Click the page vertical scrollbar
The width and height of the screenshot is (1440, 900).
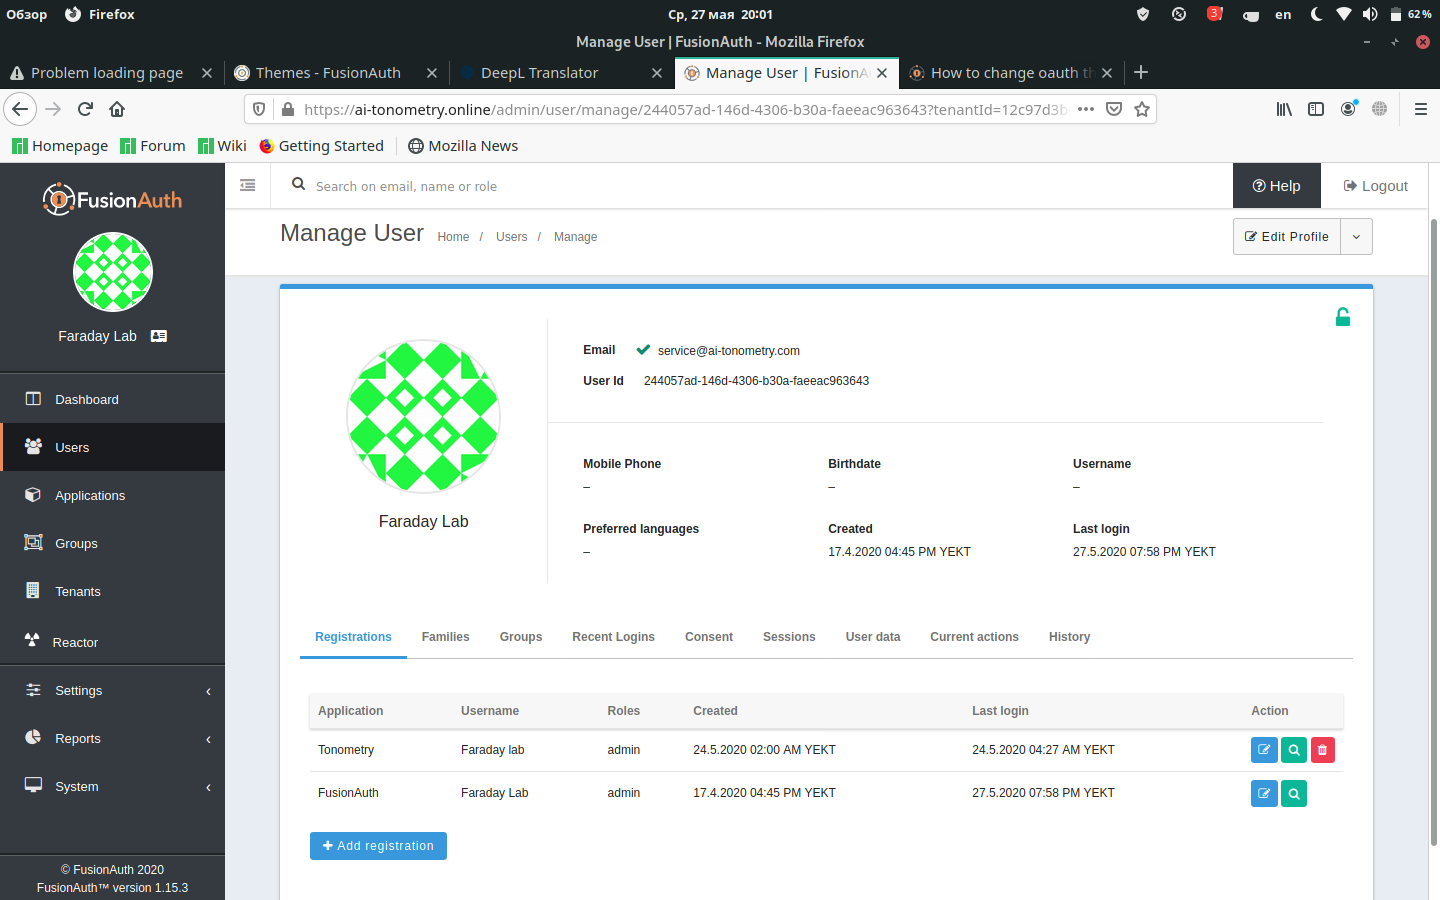click(x=1434, y=533)
